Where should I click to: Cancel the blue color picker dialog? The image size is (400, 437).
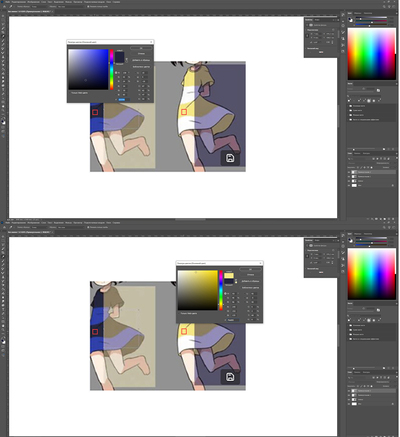pos(141,54)
